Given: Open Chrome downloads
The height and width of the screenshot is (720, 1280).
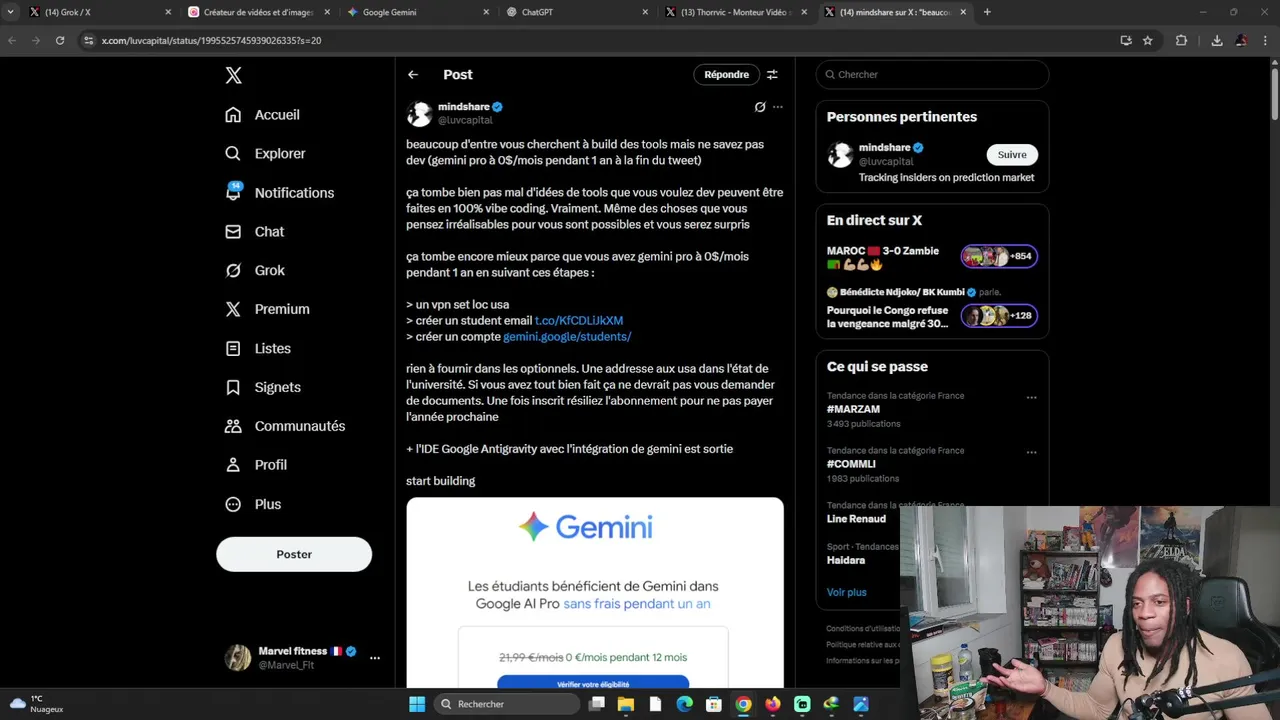Looking at the screenshot, I should pos(1217,41).
